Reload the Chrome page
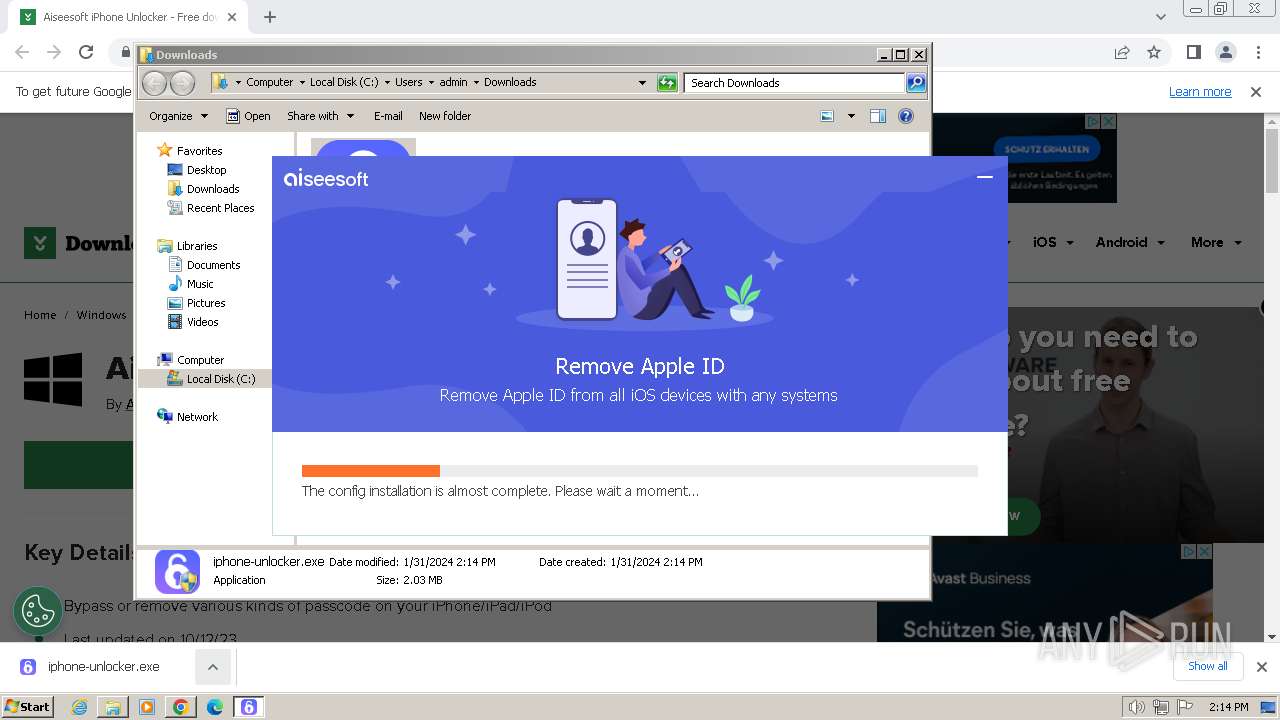Screen dimensions: 1280x720 [86, 52]
